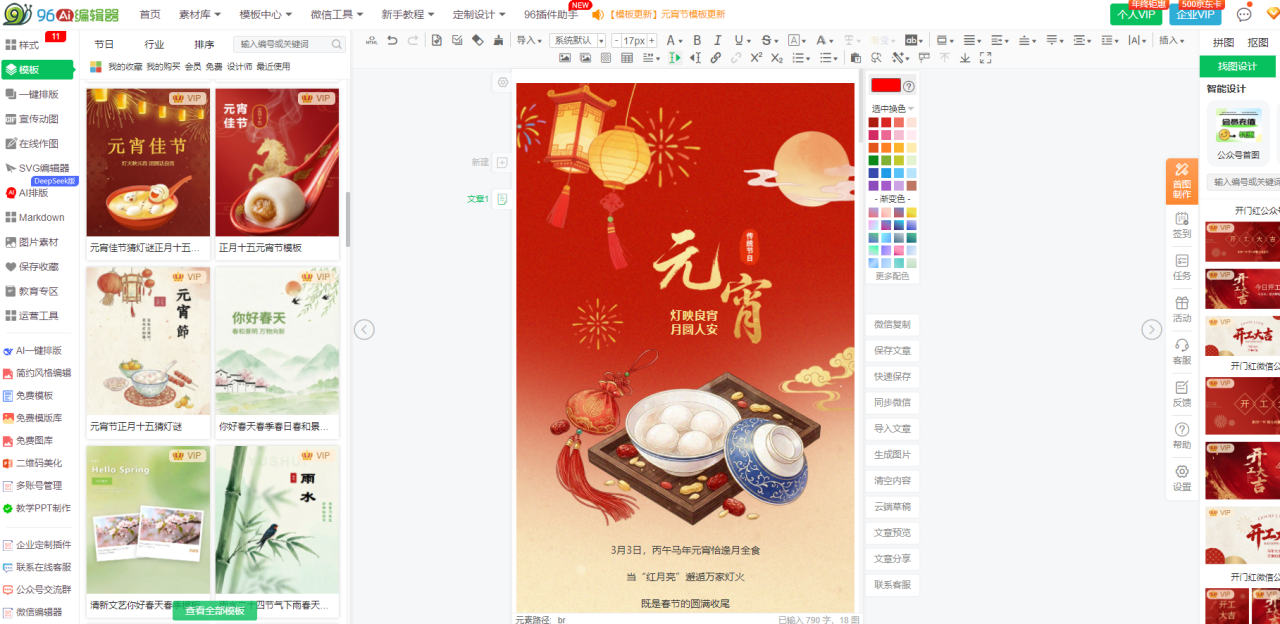1280x624 pixels.
Task: Select the large red color swatch
Action: (885, 86)
